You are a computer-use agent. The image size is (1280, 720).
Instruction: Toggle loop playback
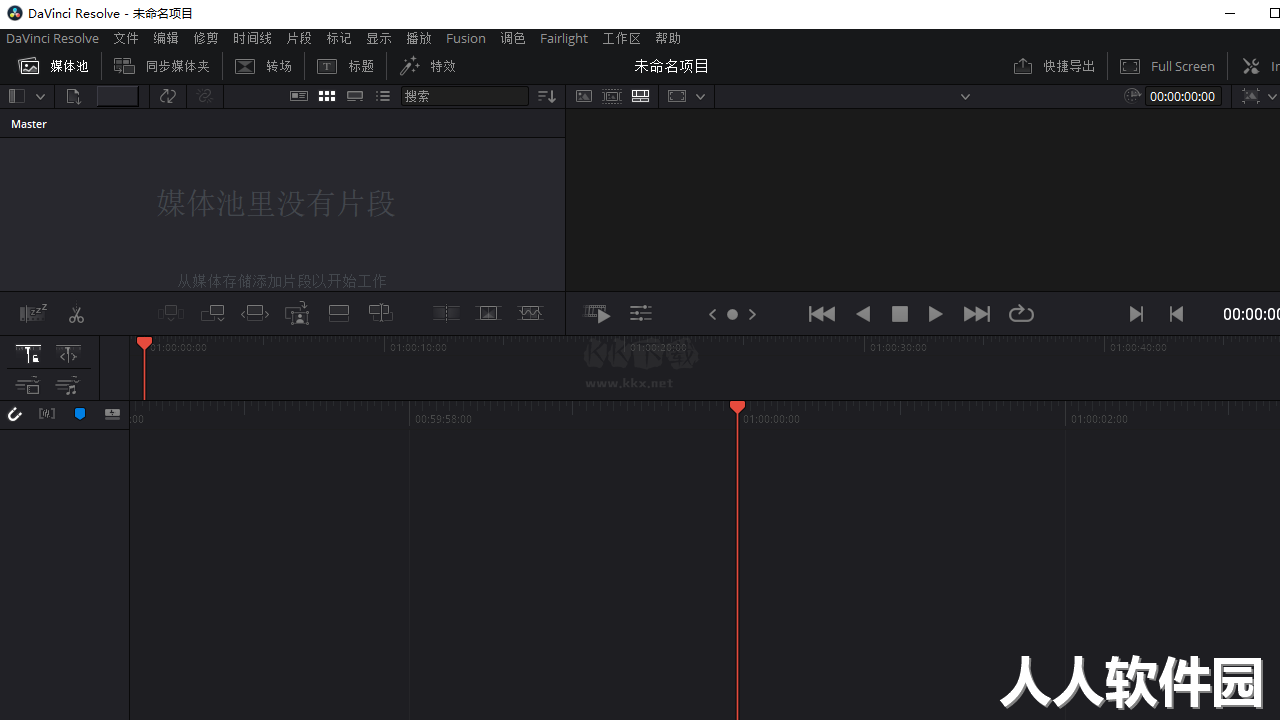pyautogui.click(x=1021, y=314)
